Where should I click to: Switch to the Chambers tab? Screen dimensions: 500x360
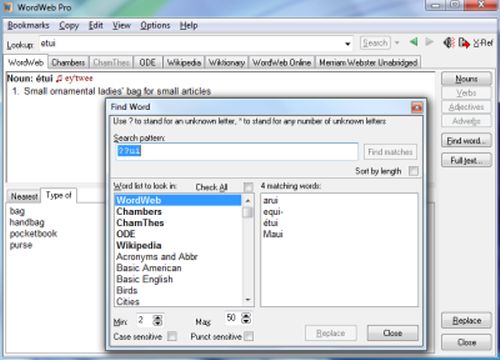pos(68,62)
